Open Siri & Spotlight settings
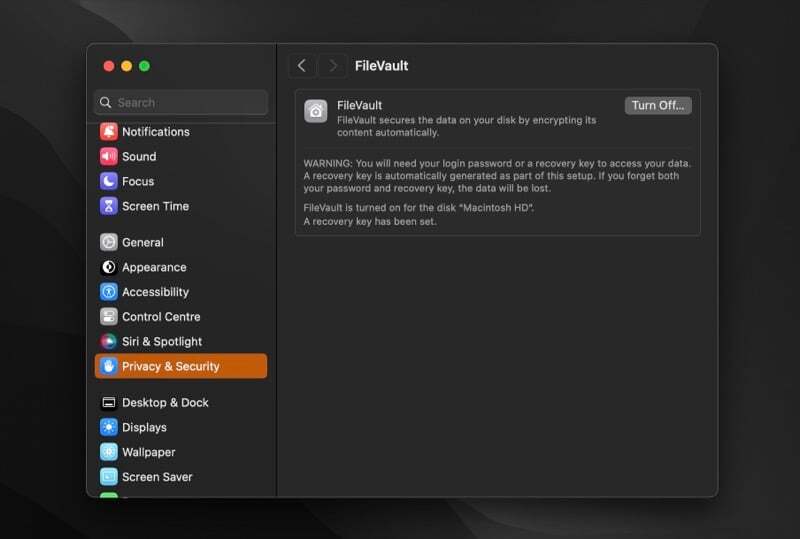This screenshot has width=800, height=539. (181, 341)
